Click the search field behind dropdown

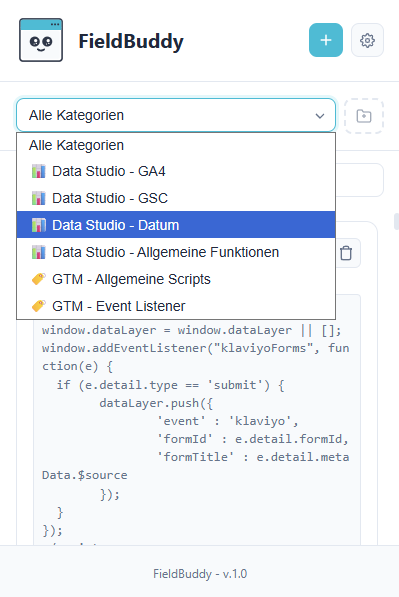click(x=360, y=180)
